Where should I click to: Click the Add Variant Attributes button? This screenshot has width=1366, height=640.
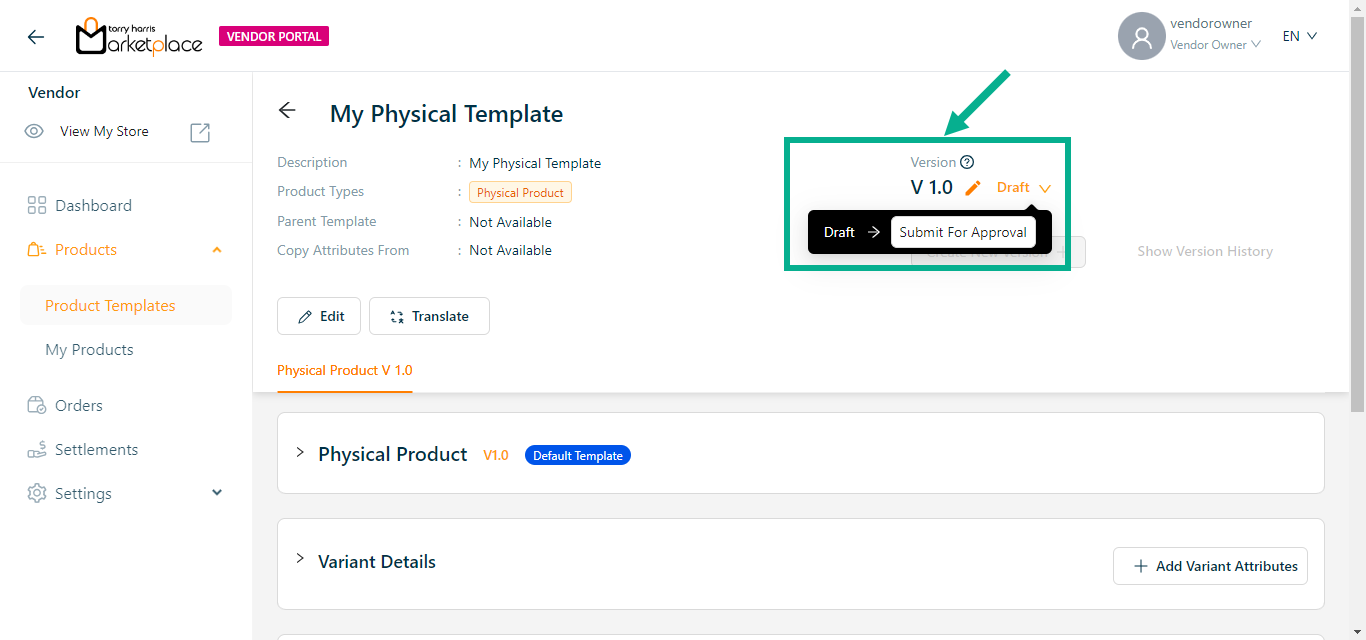tap(1210, 566)
